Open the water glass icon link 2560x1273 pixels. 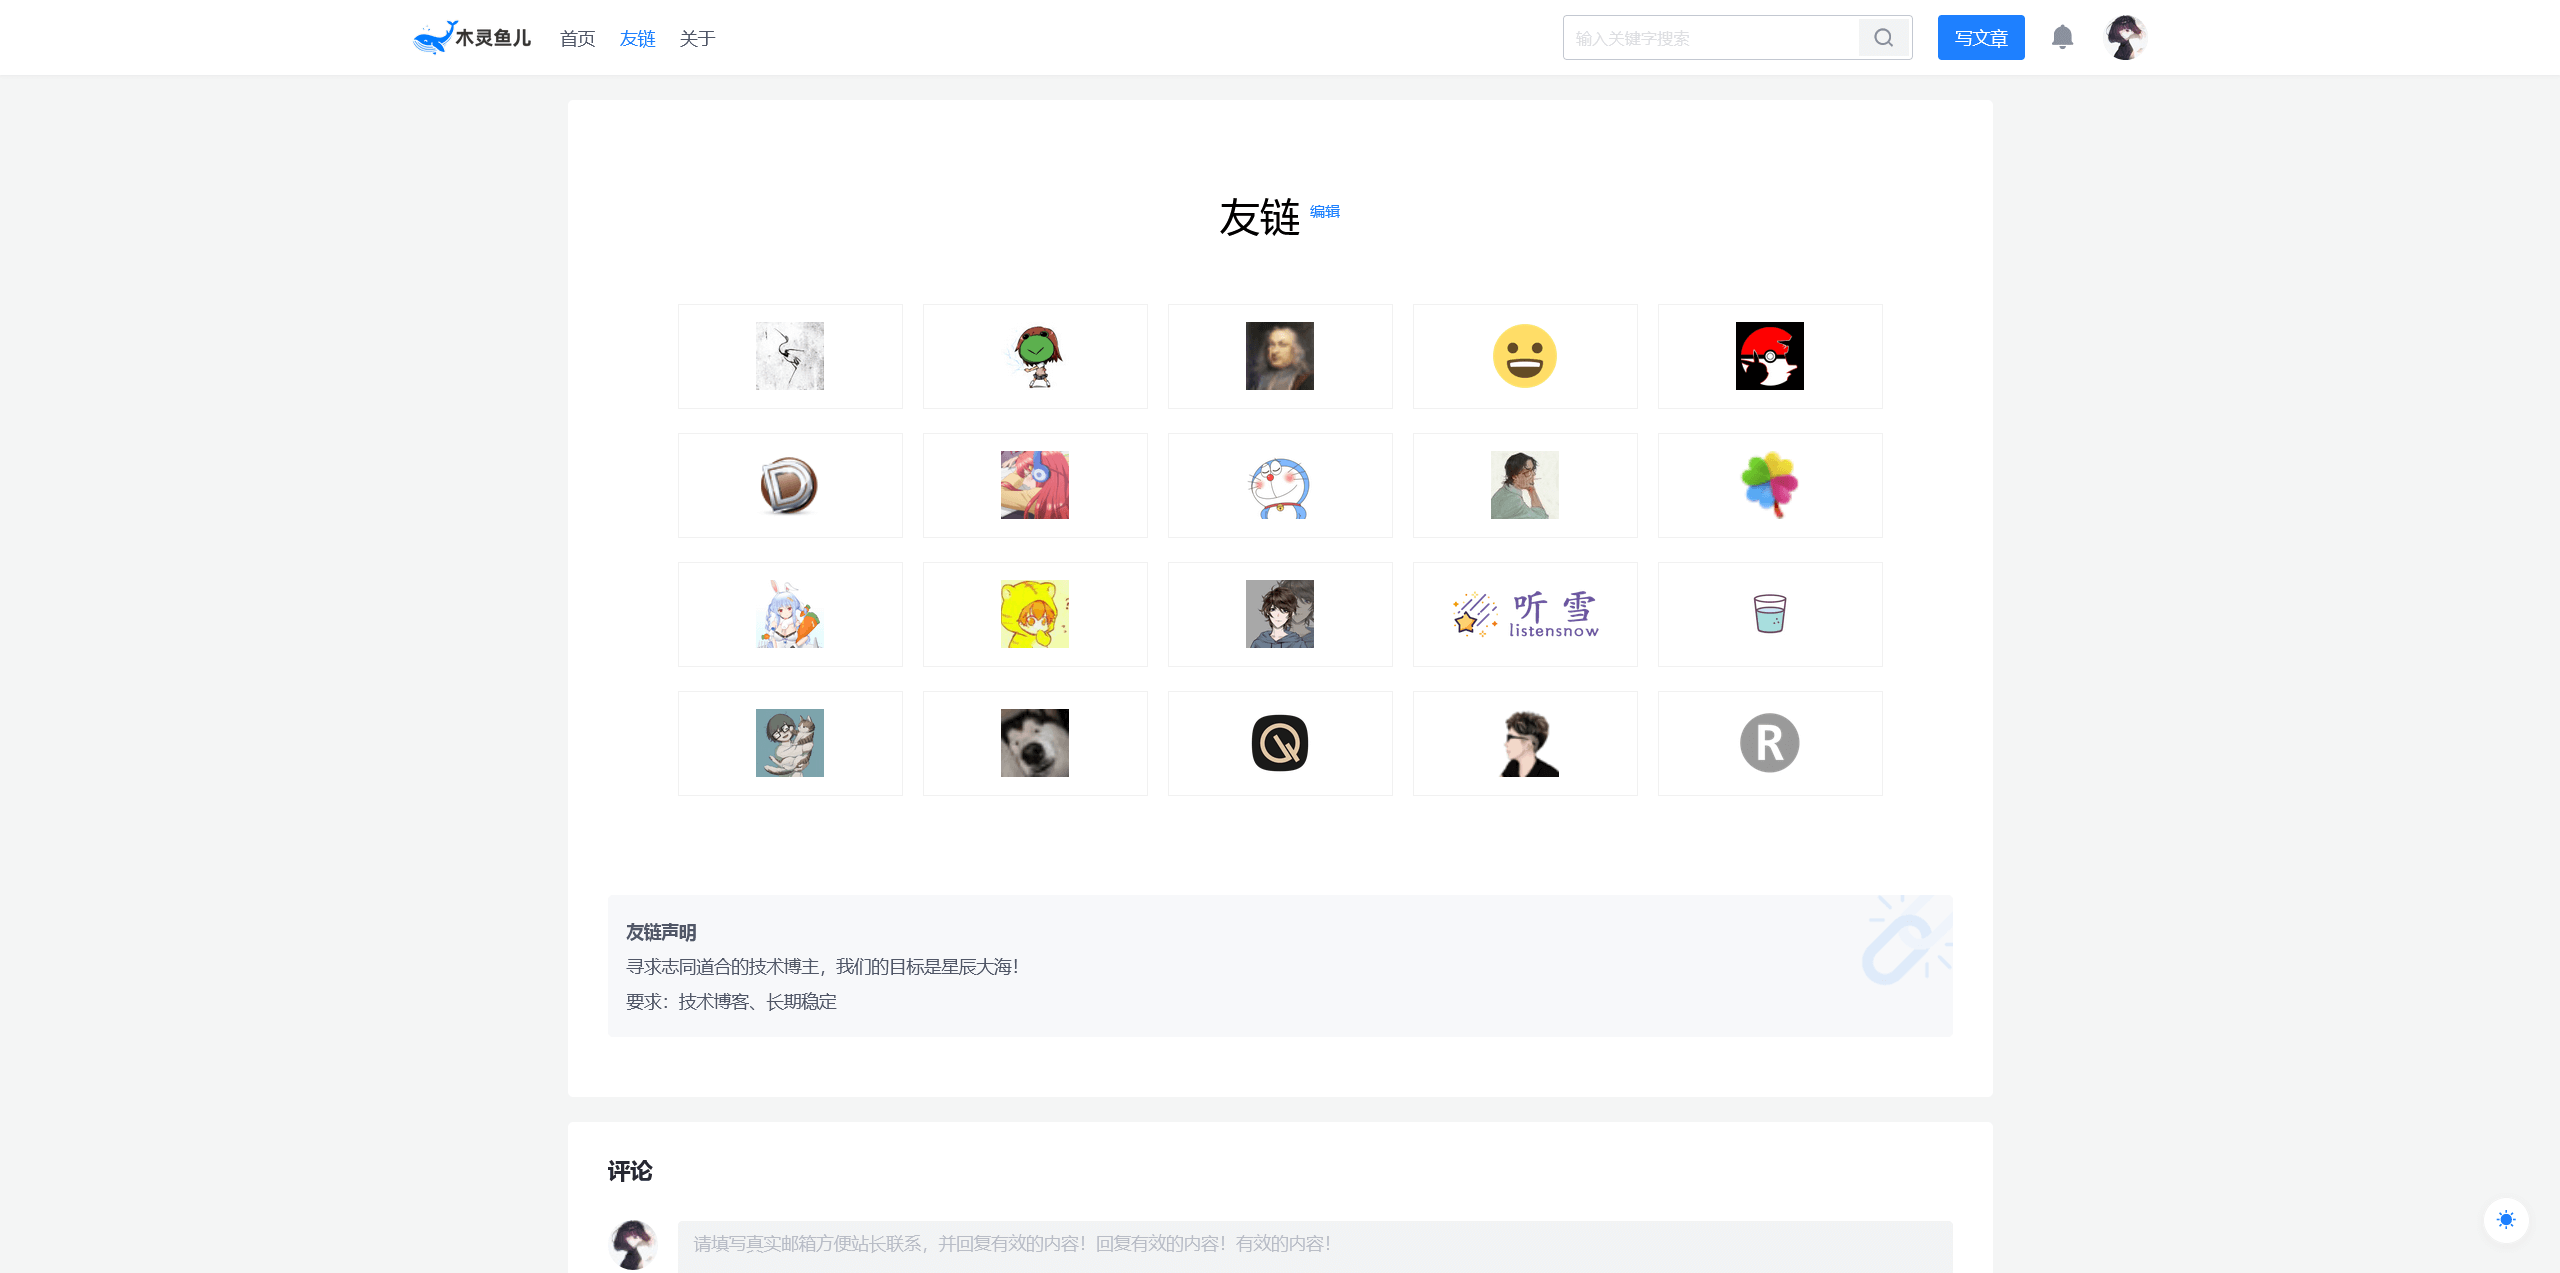(x=1770, y=614)
